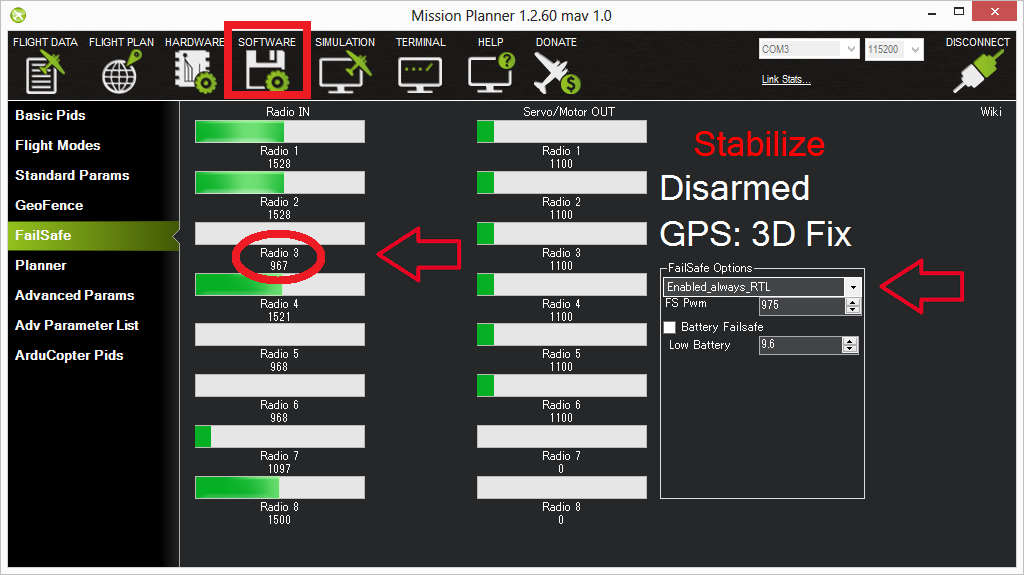Open the Flight Data screen icon
This screenshot has height=575, width=1024.
[x=44, y=73]
